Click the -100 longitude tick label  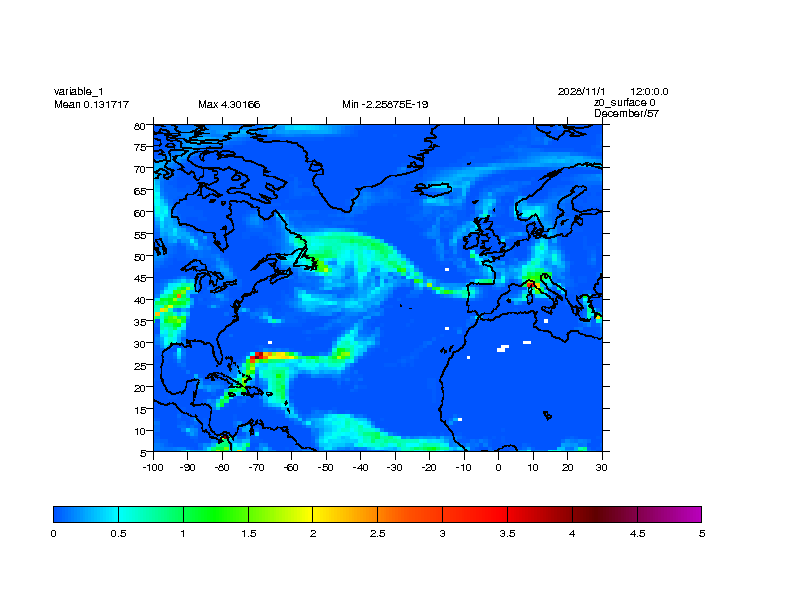152,467
